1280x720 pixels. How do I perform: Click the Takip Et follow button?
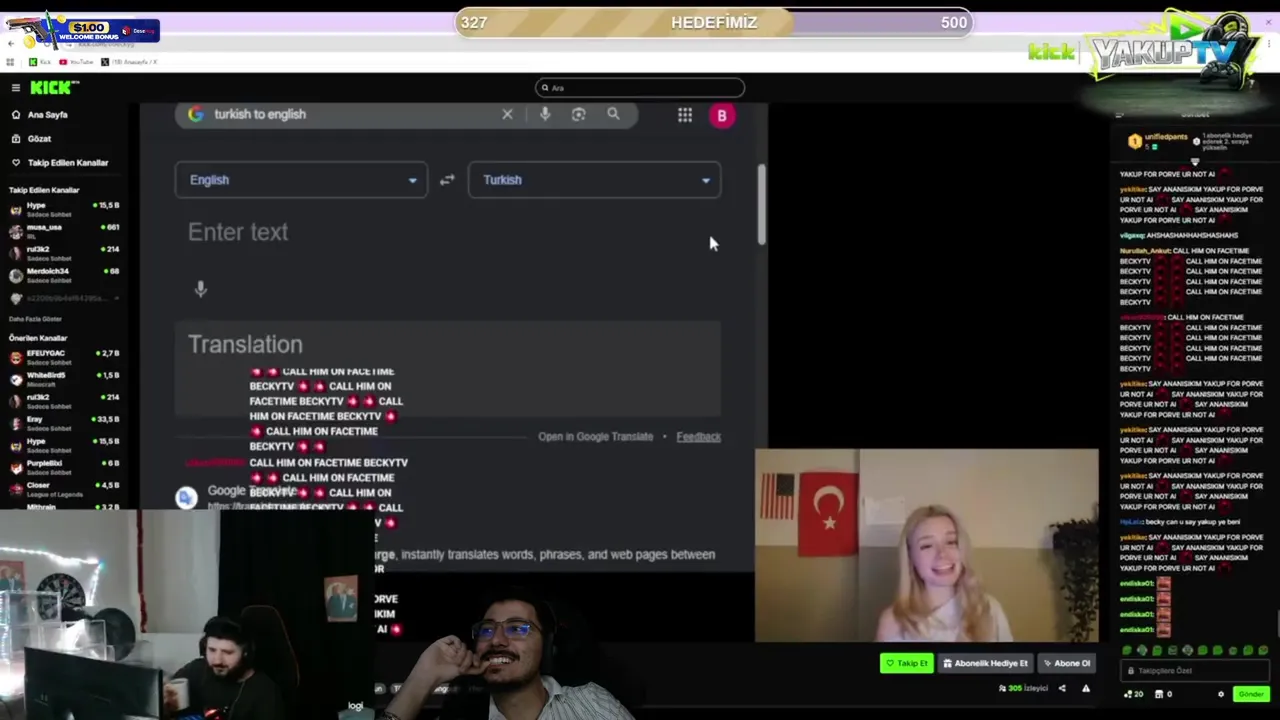coord(907,663)
